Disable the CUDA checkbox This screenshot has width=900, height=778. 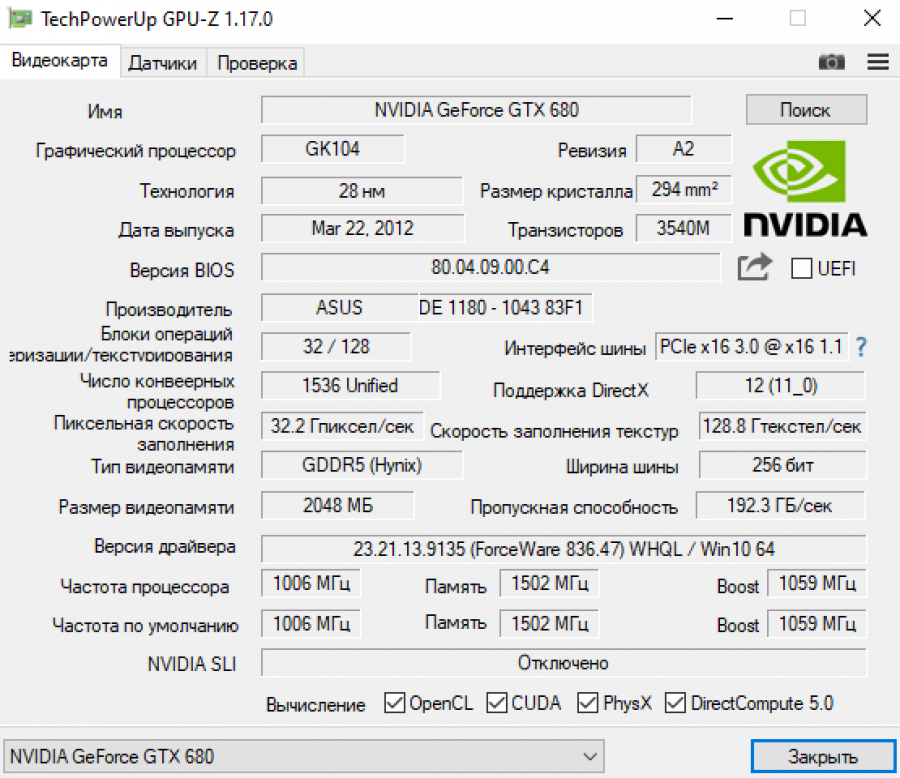[x=497, y=703]
